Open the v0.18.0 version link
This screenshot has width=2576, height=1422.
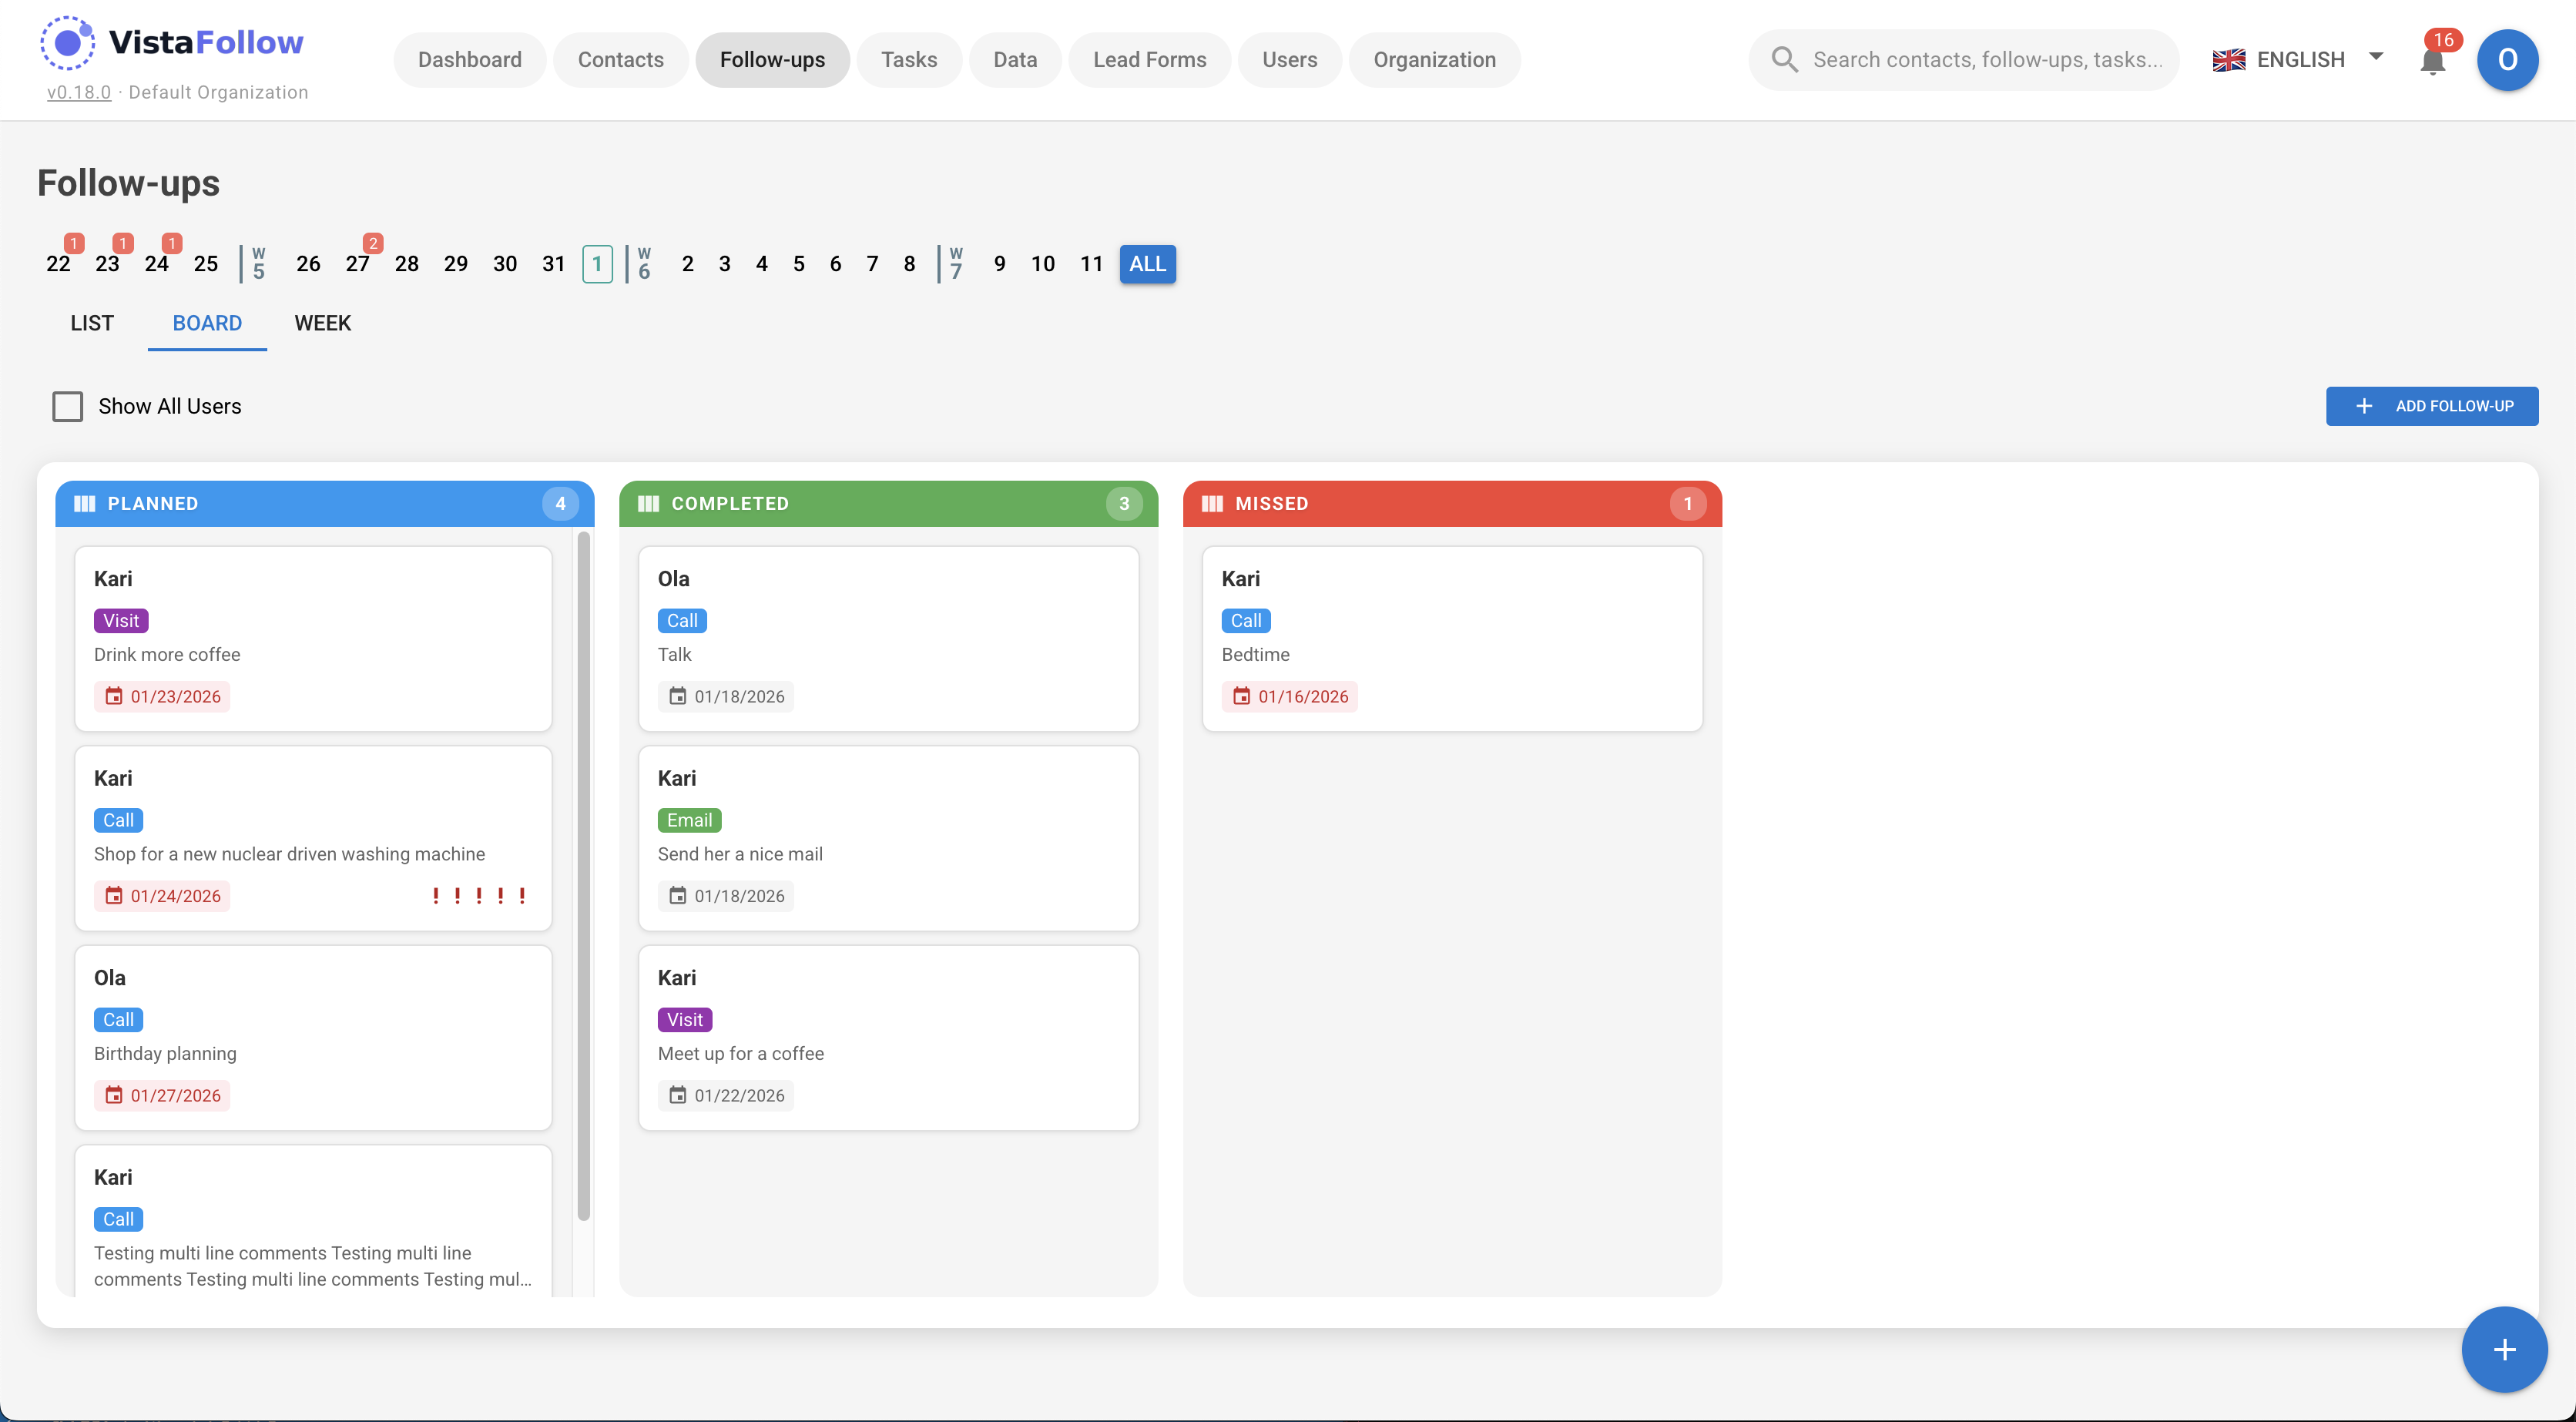coord(79,92)
